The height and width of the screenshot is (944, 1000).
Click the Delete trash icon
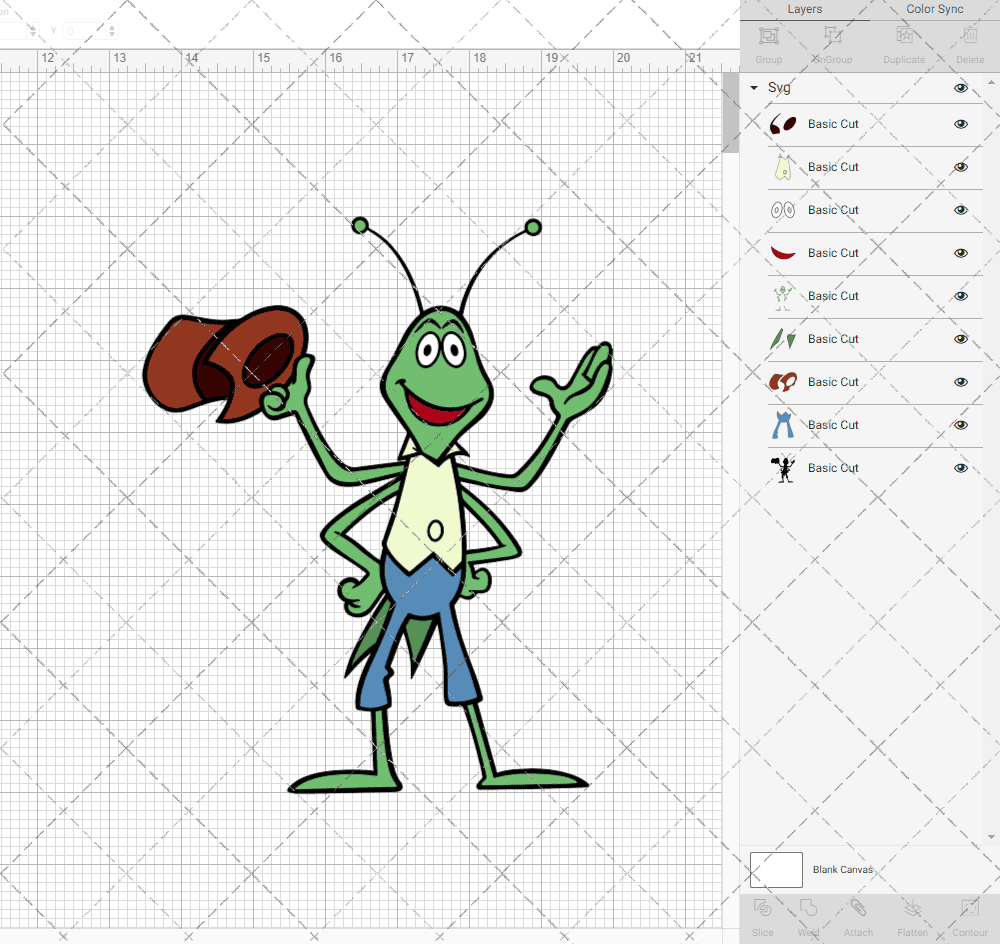969,36
